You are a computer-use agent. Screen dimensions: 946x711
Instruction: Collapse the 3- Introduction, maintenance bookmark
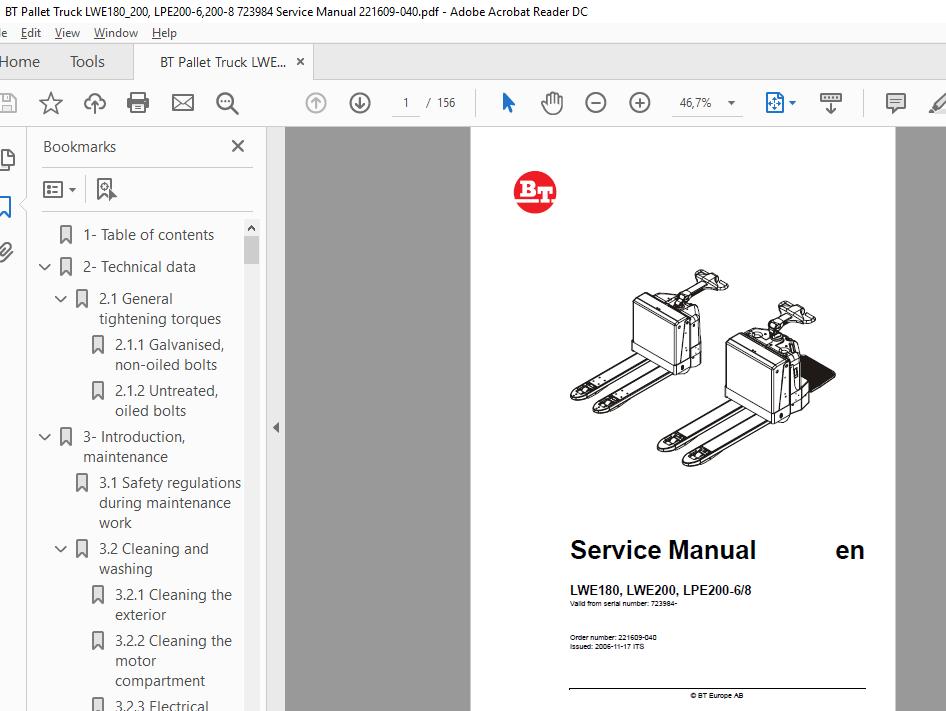pos(45,437)
